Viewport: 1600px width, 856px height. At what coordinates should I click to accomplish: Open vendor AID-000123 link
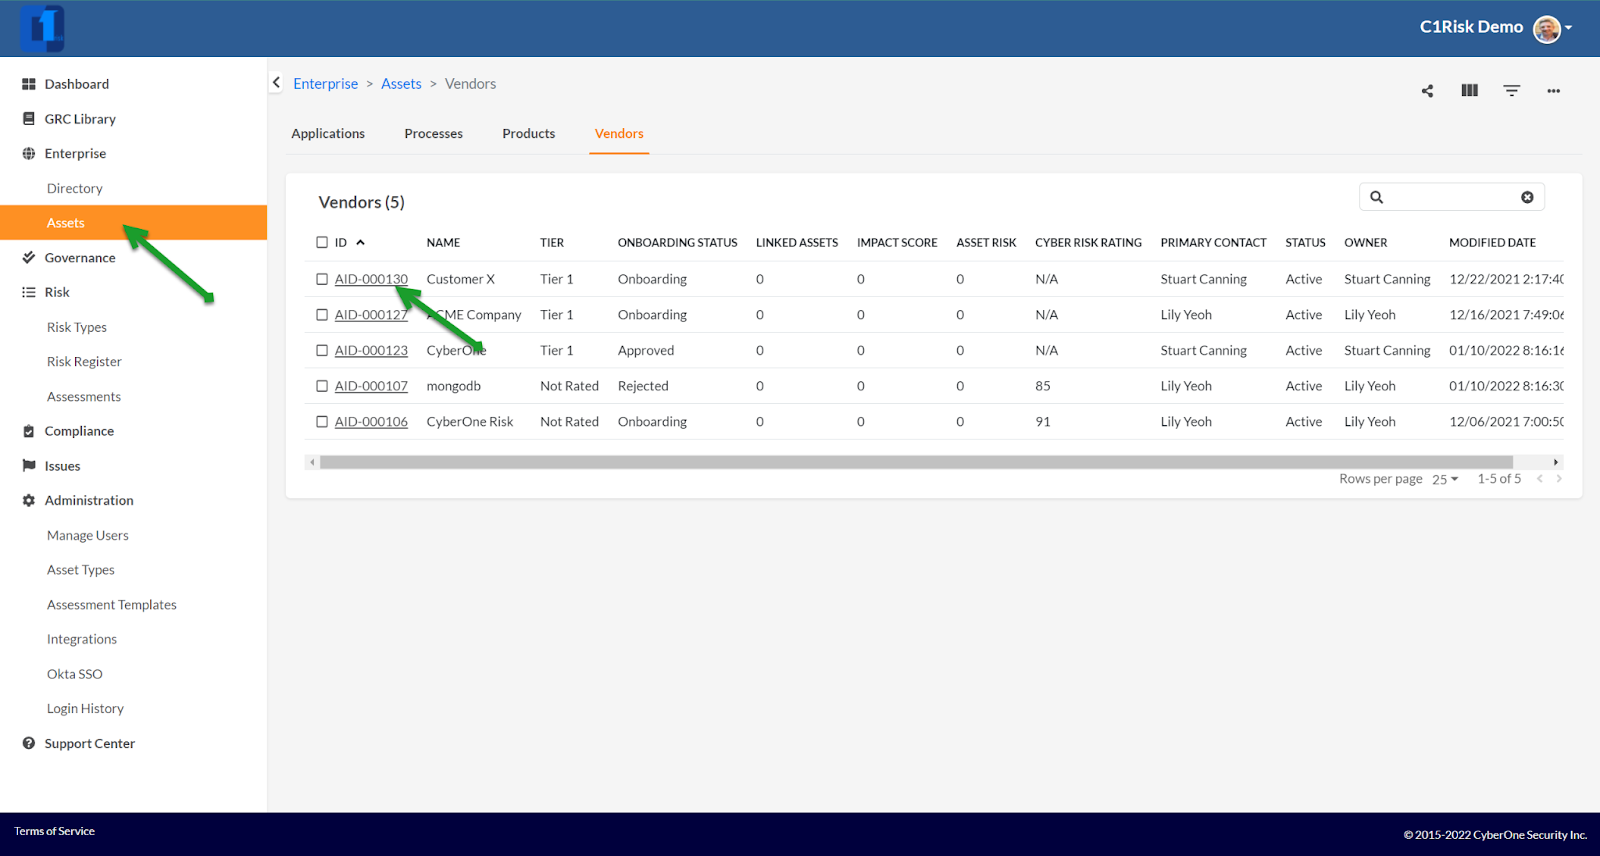pyautogui.click(x=371, y=351)
